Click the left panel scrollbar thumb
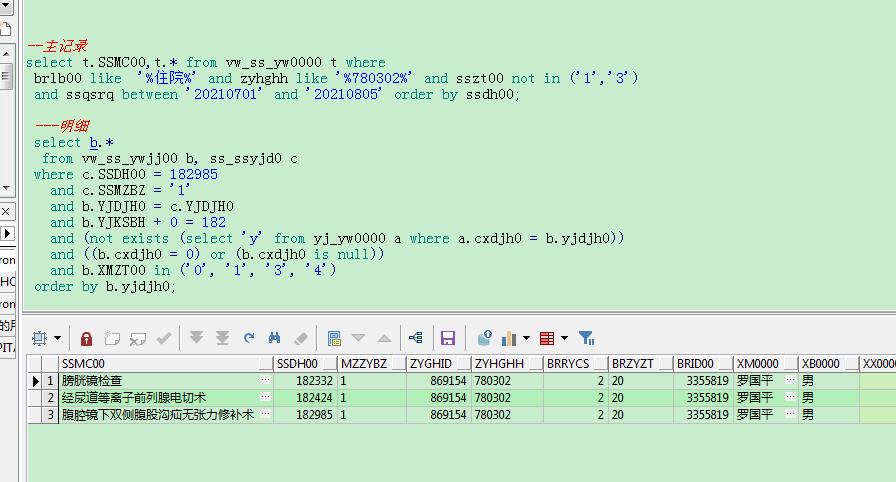 coord(6,76)
